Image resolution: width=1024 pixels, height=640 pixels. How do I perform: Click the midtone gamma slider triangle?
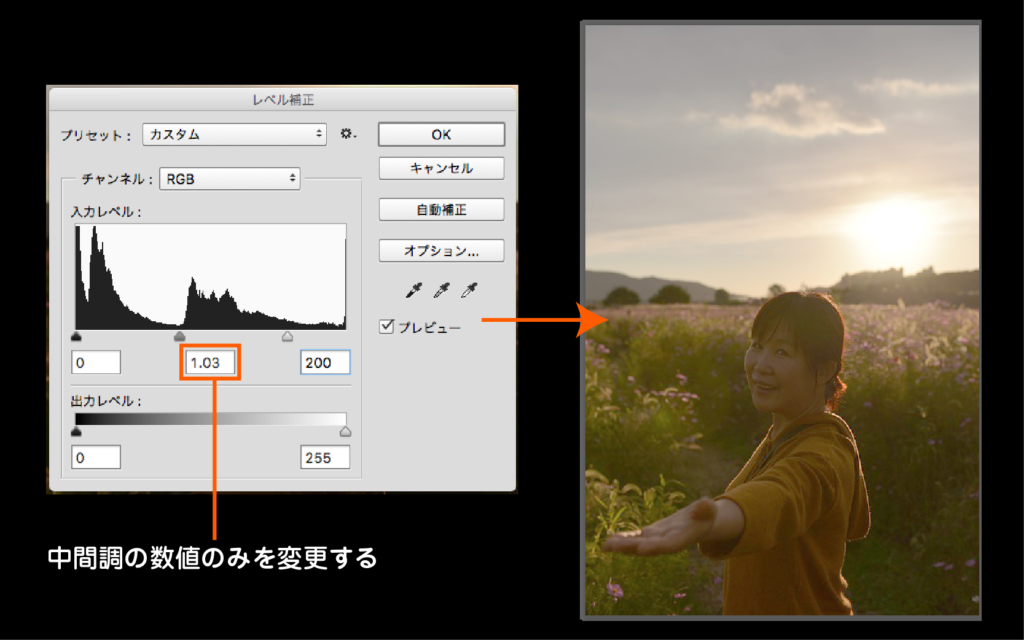(x=180, y=336)
